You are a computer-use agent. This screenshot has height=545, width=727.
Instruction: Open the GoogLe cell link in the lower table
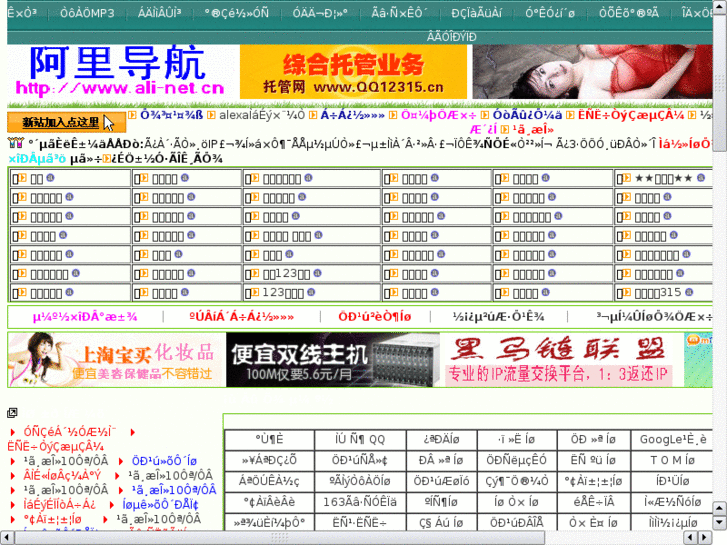pyautogui.click(x=673, y=439)
